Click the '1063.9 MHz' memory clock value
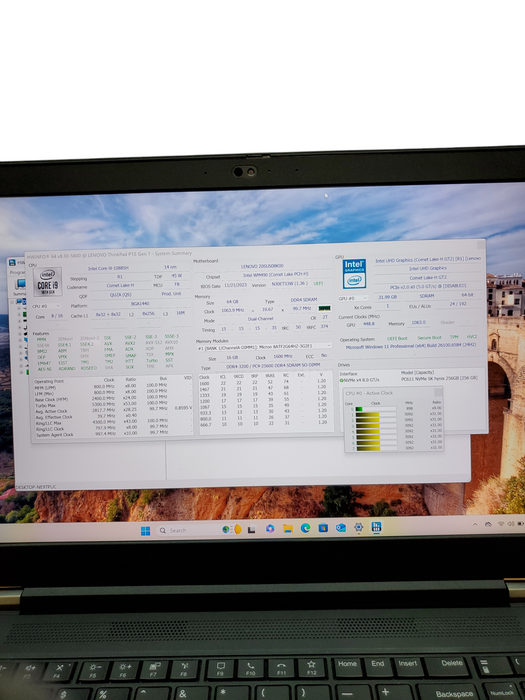Viewport: 525px width, 700px height. coord(233,310)
